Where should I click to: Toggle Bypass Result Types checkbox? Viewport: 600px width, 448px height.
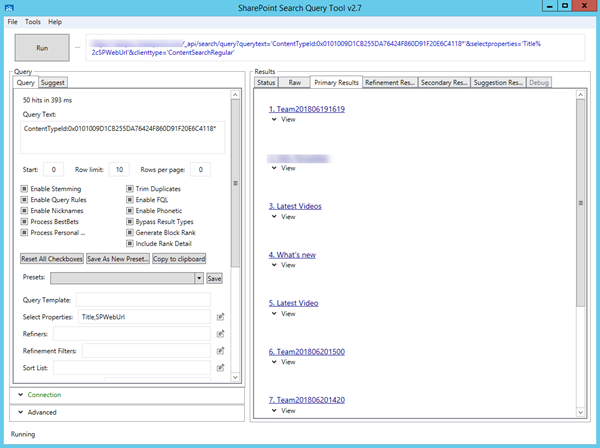[130, 222]
